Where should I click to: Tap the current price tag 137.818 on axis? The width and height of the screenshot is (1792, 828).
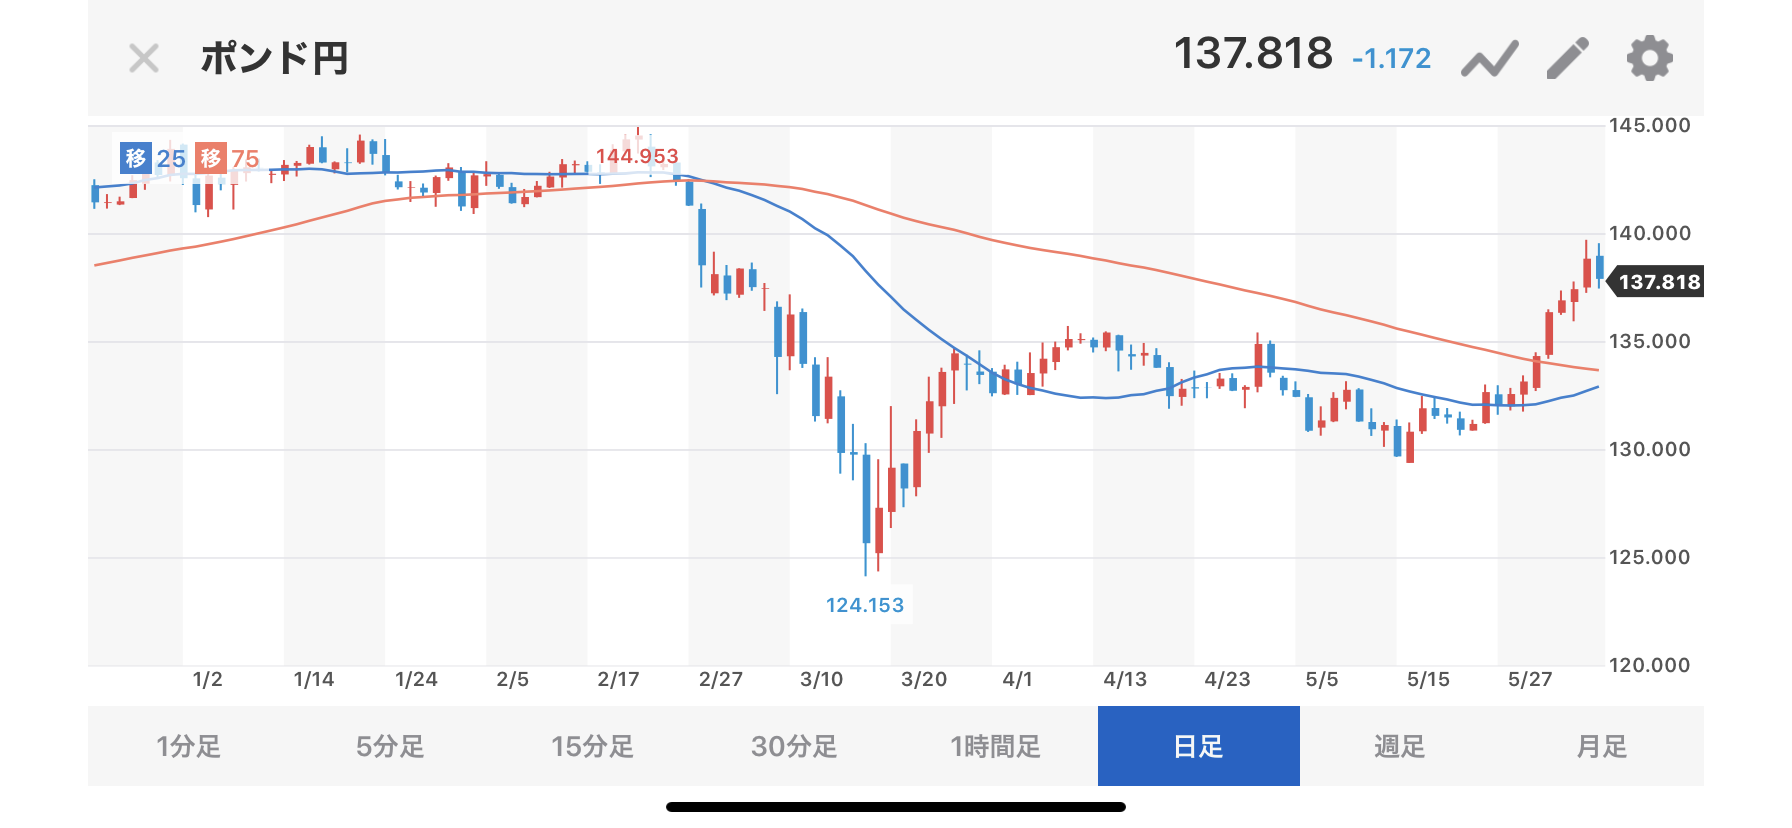[1658, 282]
